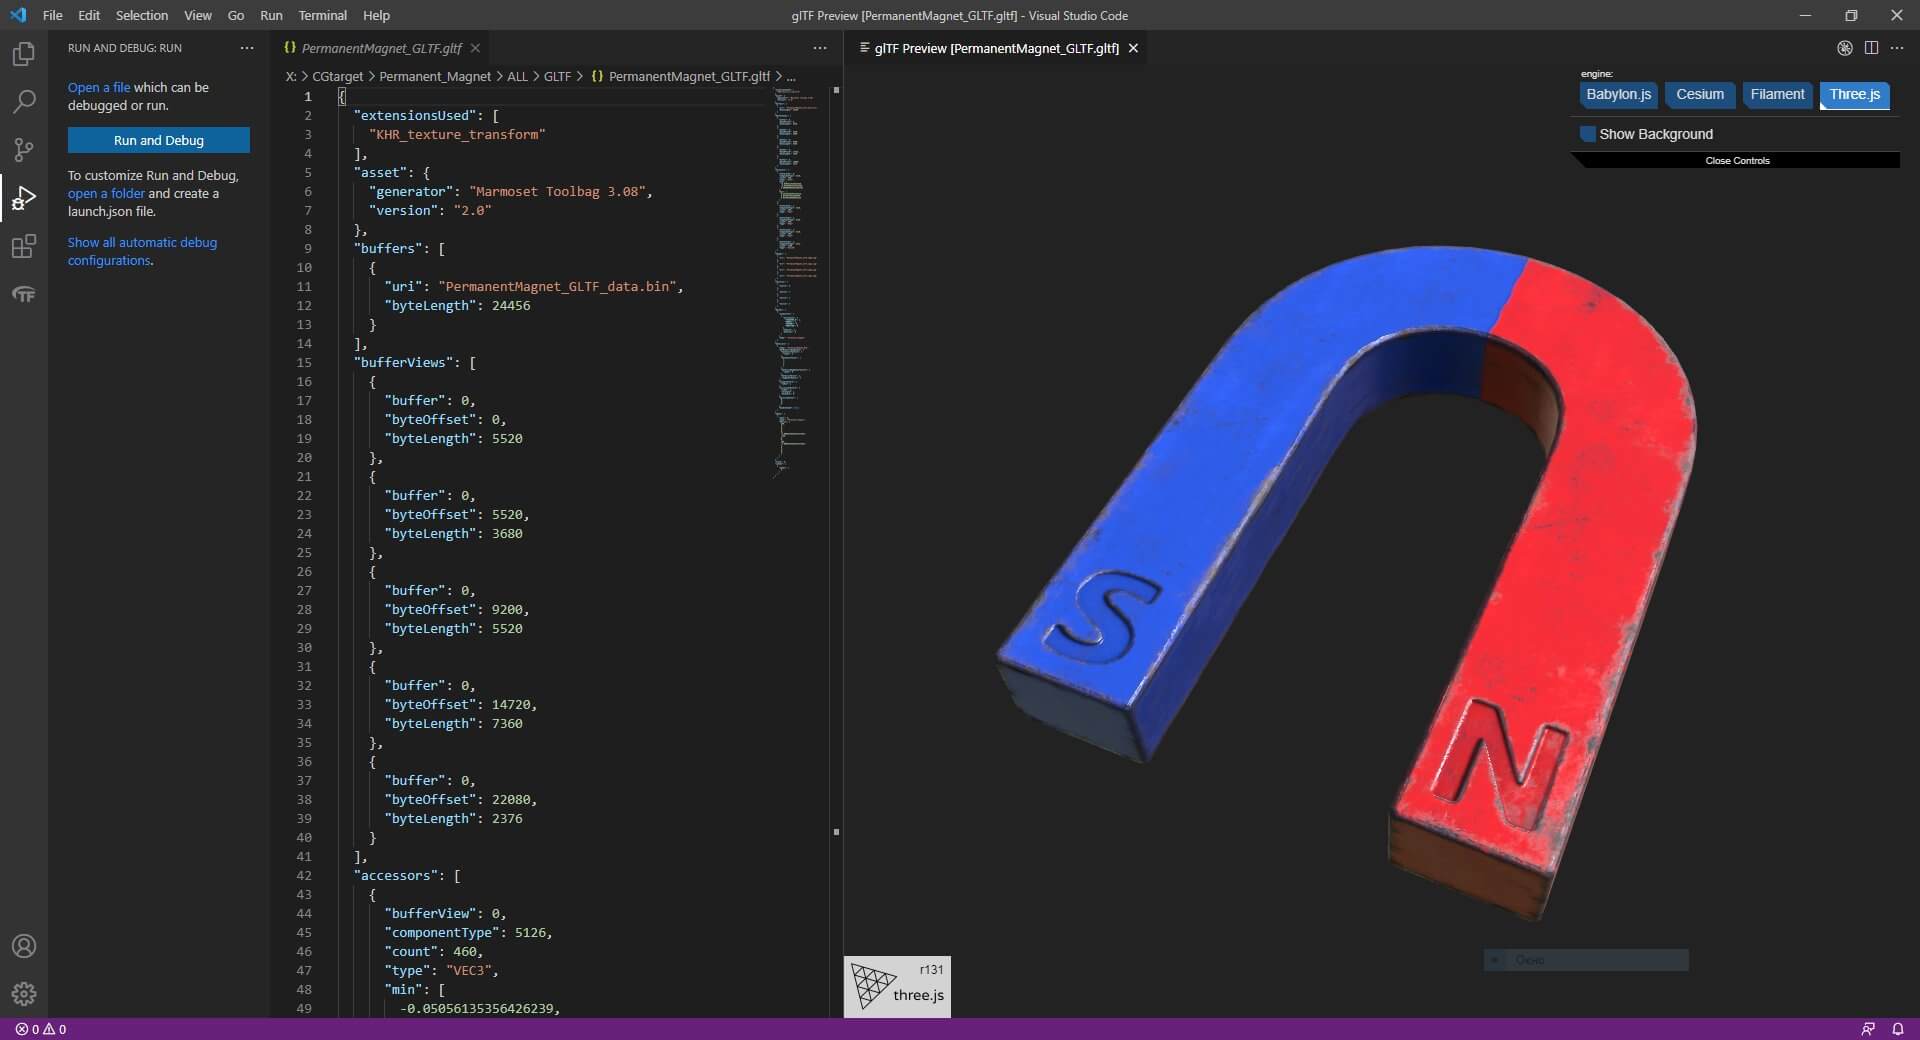Open the Explorer view in activity bar

click(x=24, y=54)
